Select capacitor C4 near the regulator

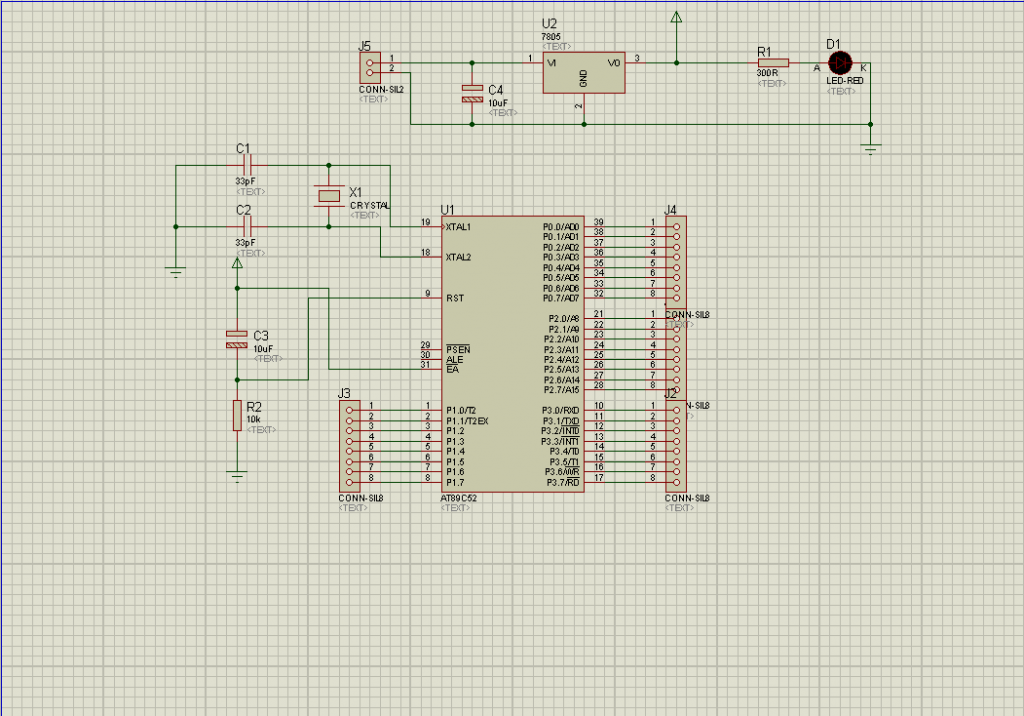pos(472,94)
